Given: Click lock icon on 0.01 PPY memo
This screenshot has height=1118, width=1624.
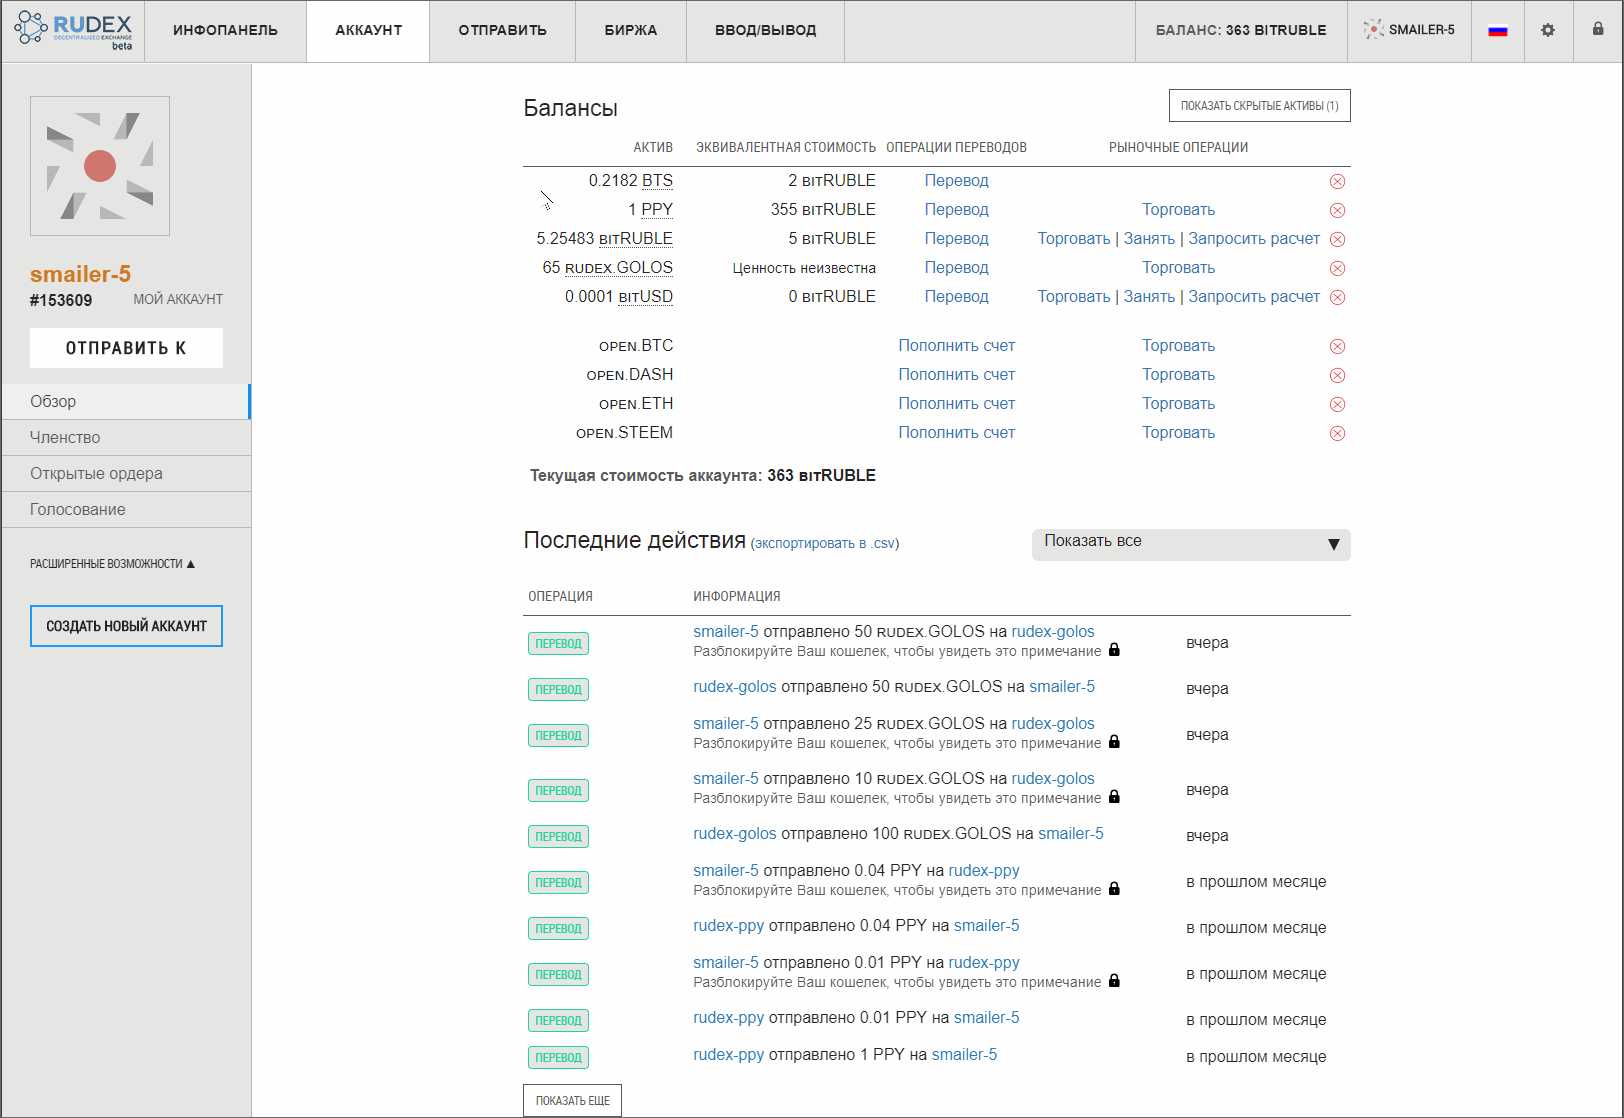Looking at the screenshot, I should pos(1114,981).
